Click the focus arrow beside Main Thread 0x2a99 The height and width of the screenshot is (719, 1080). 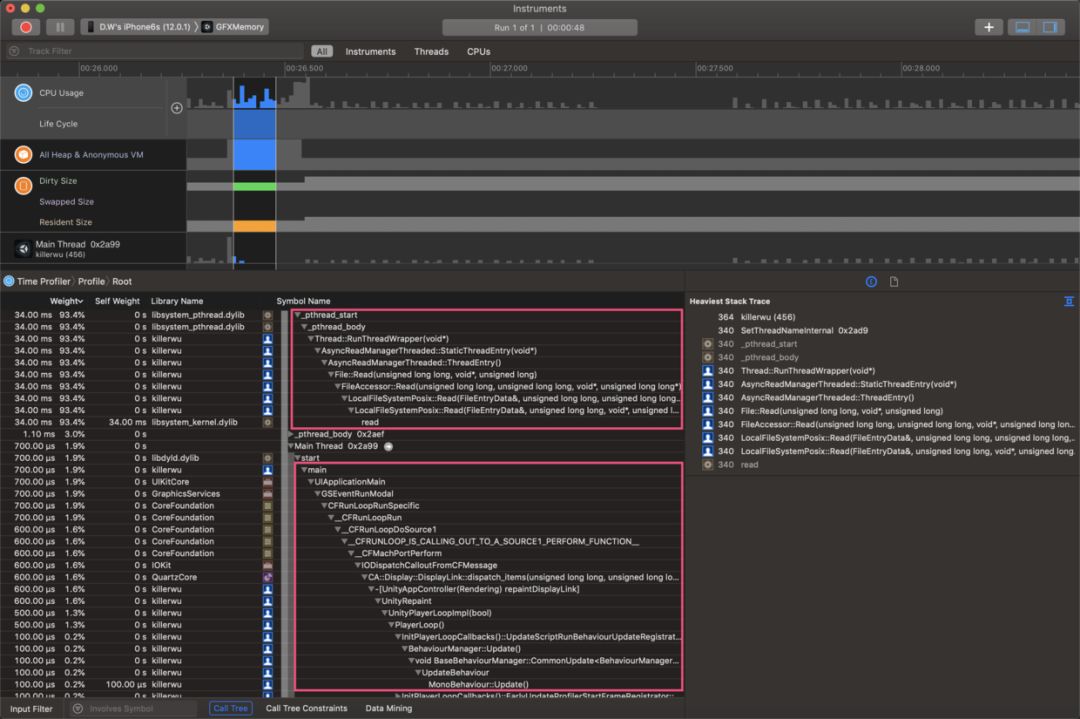388,447
